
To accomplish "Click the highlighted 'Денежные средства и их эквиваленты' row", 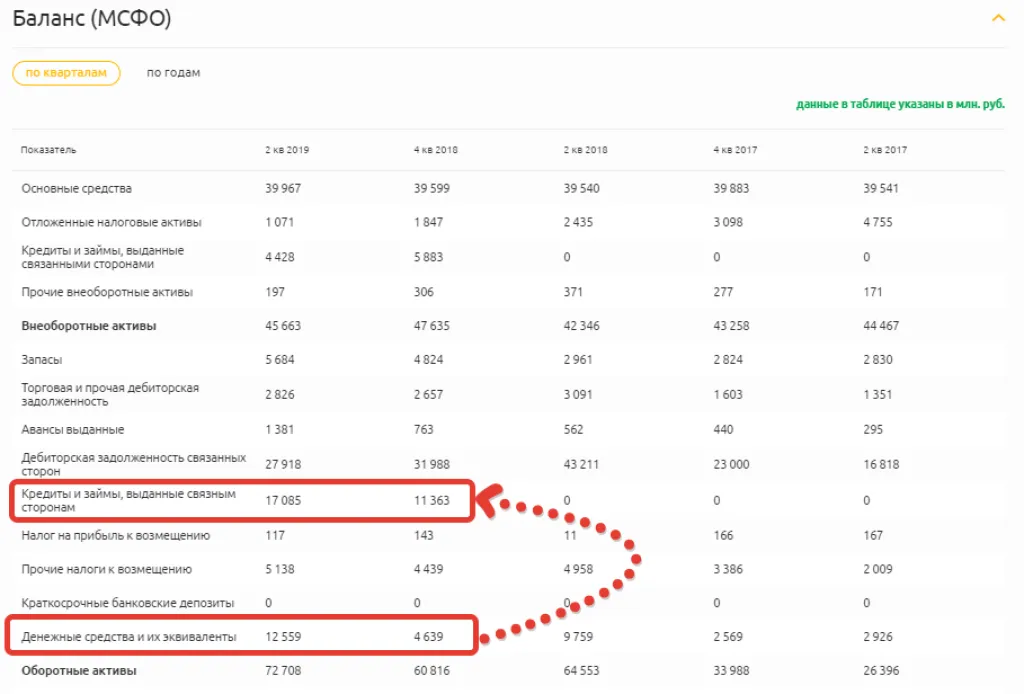I will click(129, 636).
